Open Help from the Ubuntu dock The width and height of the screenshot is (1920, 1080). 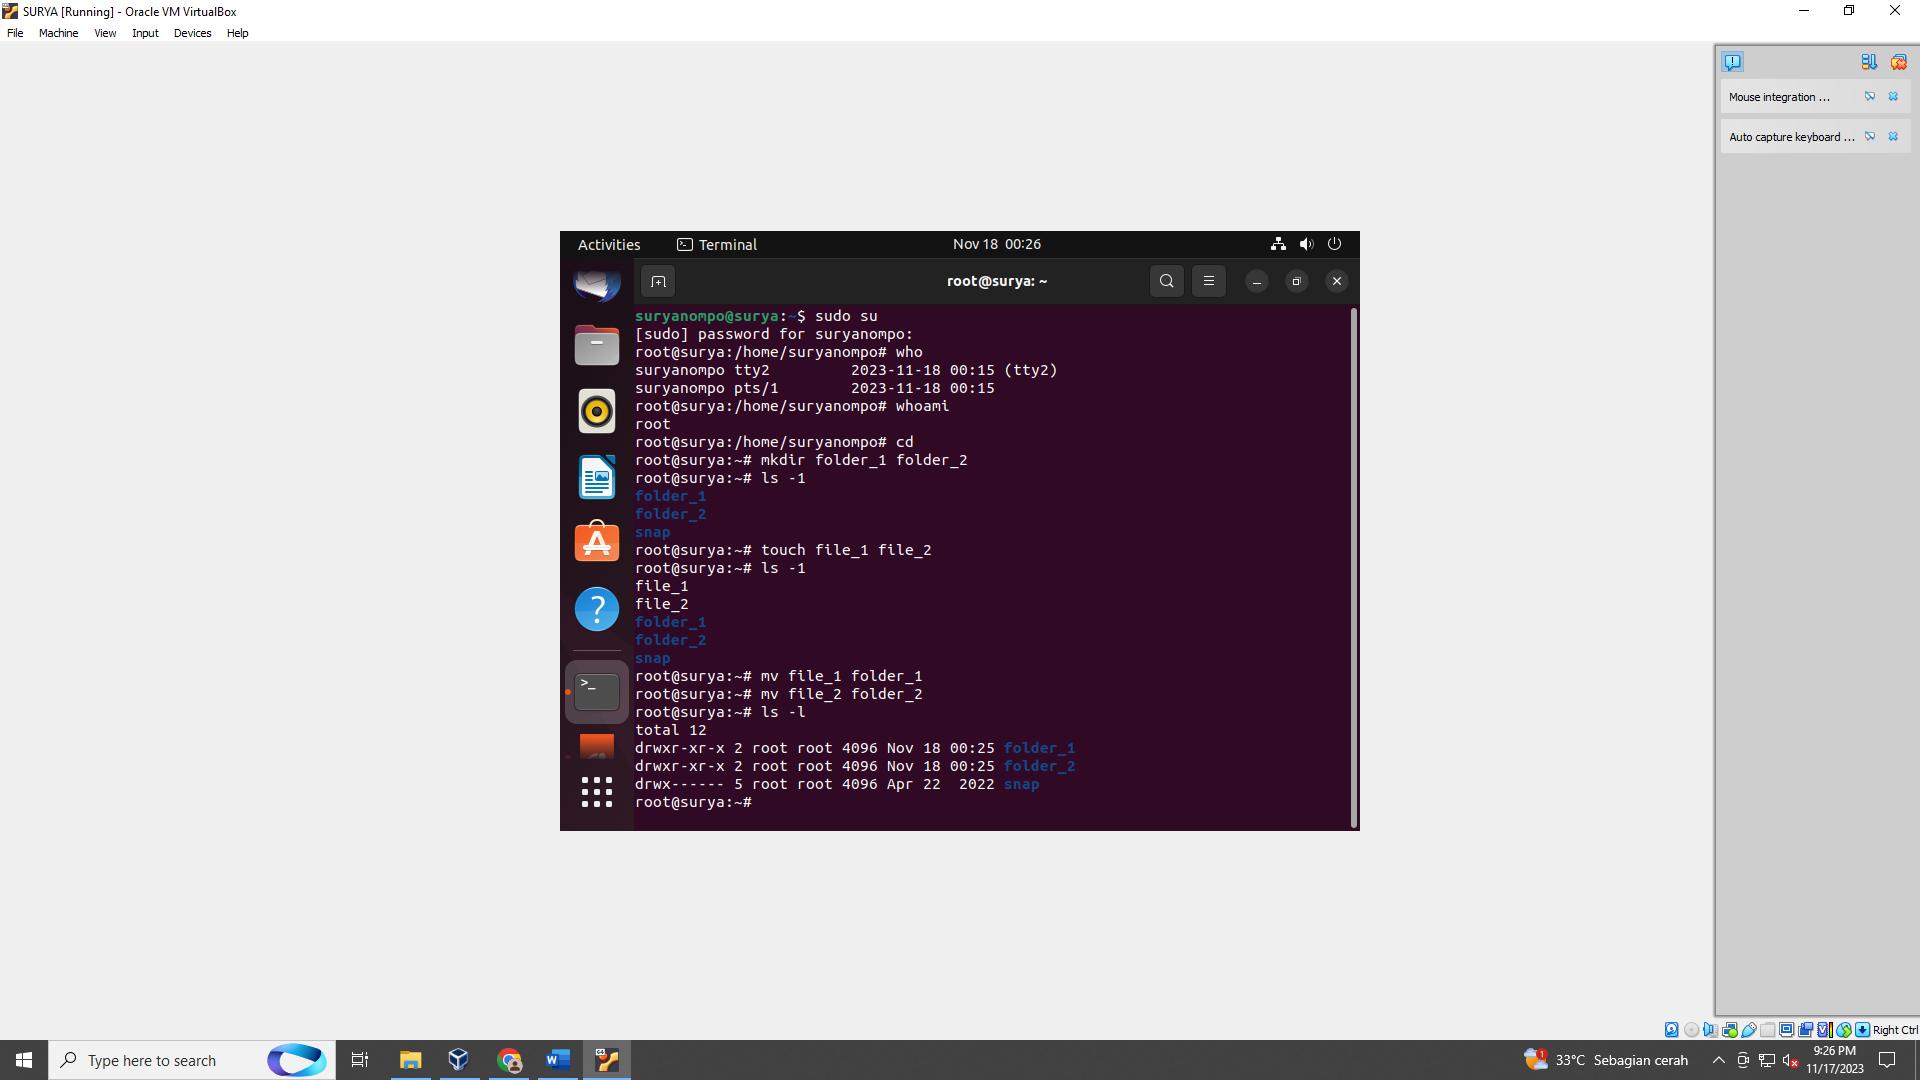(597, 608)
